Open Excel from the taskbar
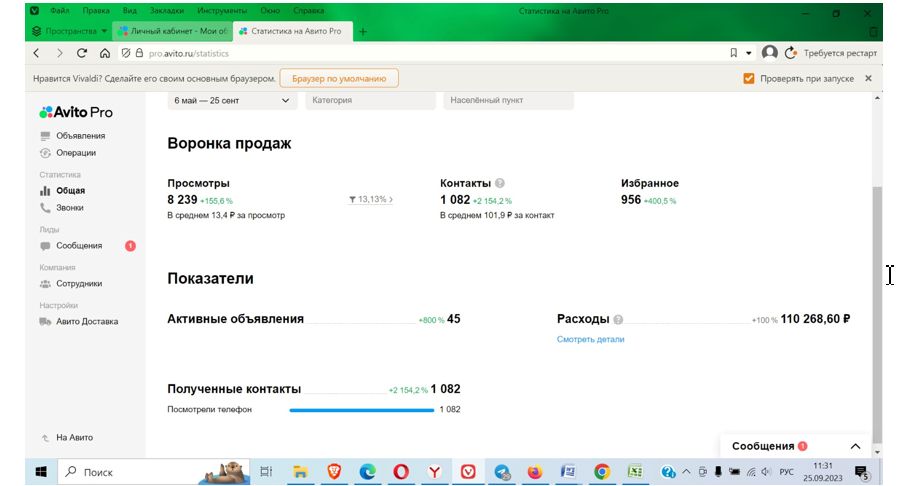Viewport: 900px width, 486px height. click(x=634, y=472)
